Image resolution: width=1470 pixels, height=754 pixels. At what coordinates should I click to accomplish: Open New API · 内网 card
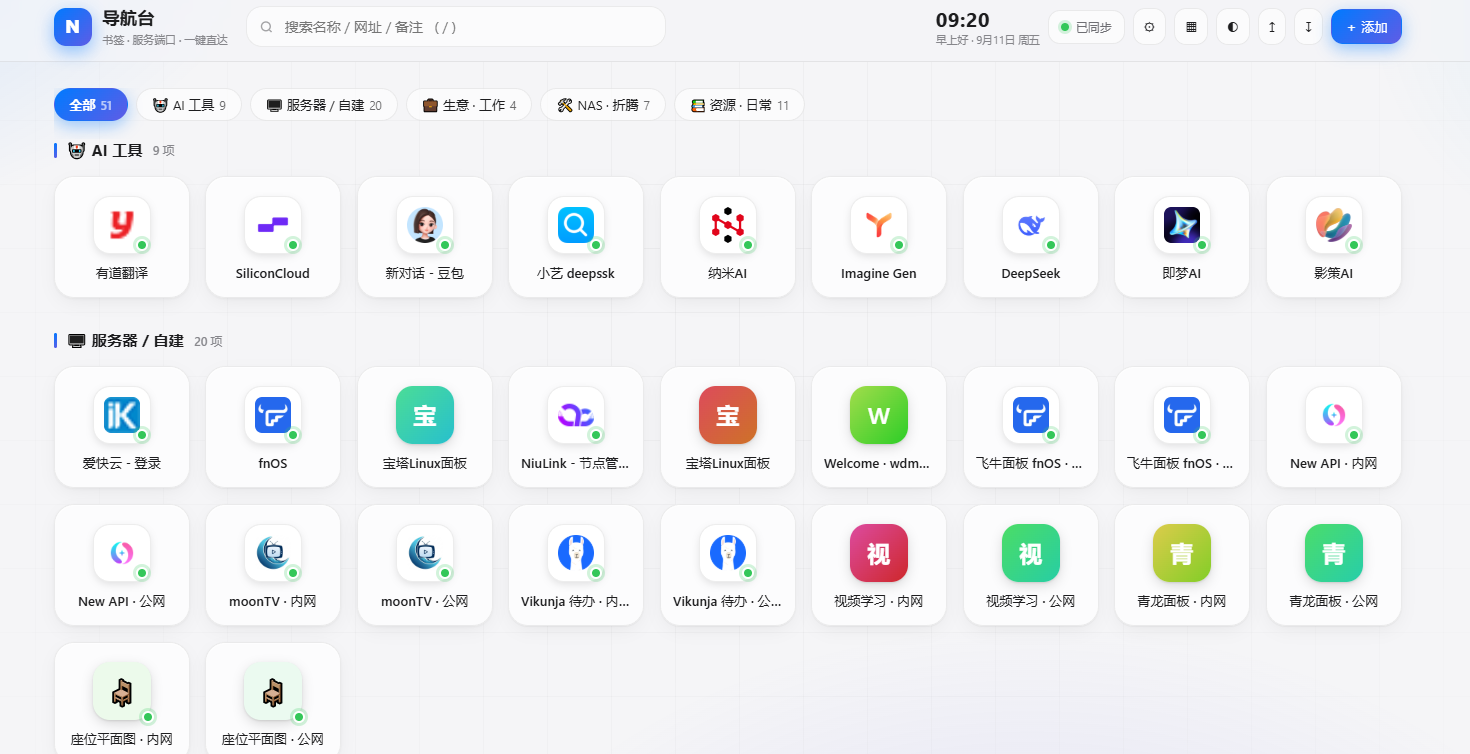pyautogui.click(x=1334, y=427)
